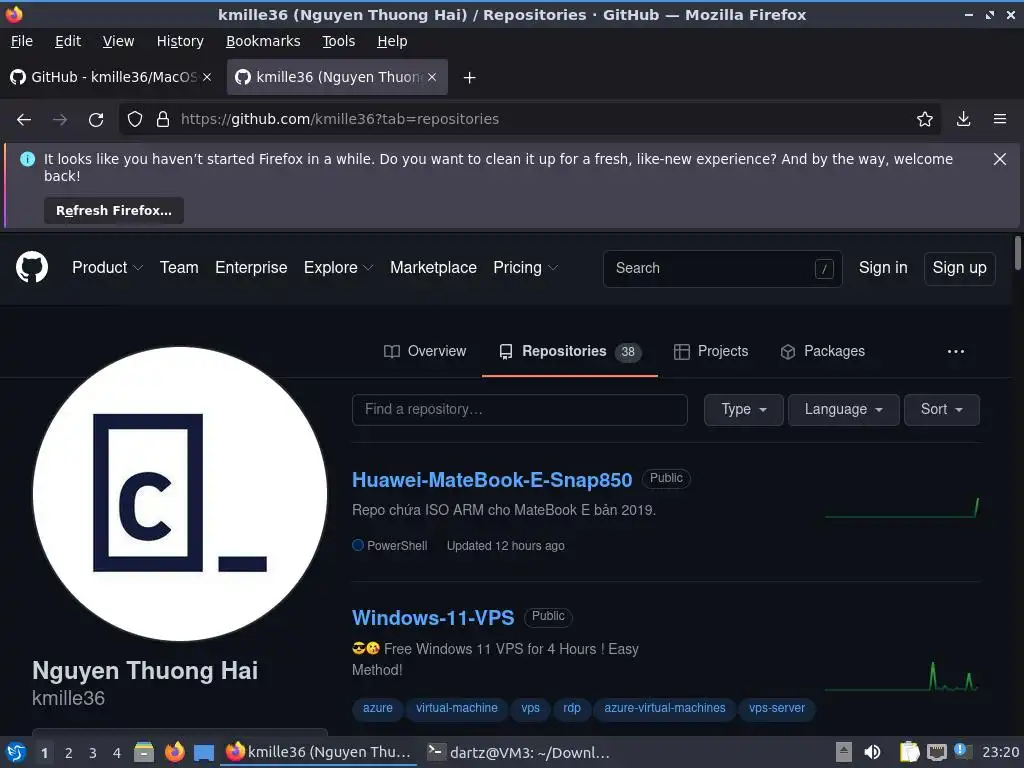
Task: Click the Sign in link
Action: point(883,268)
